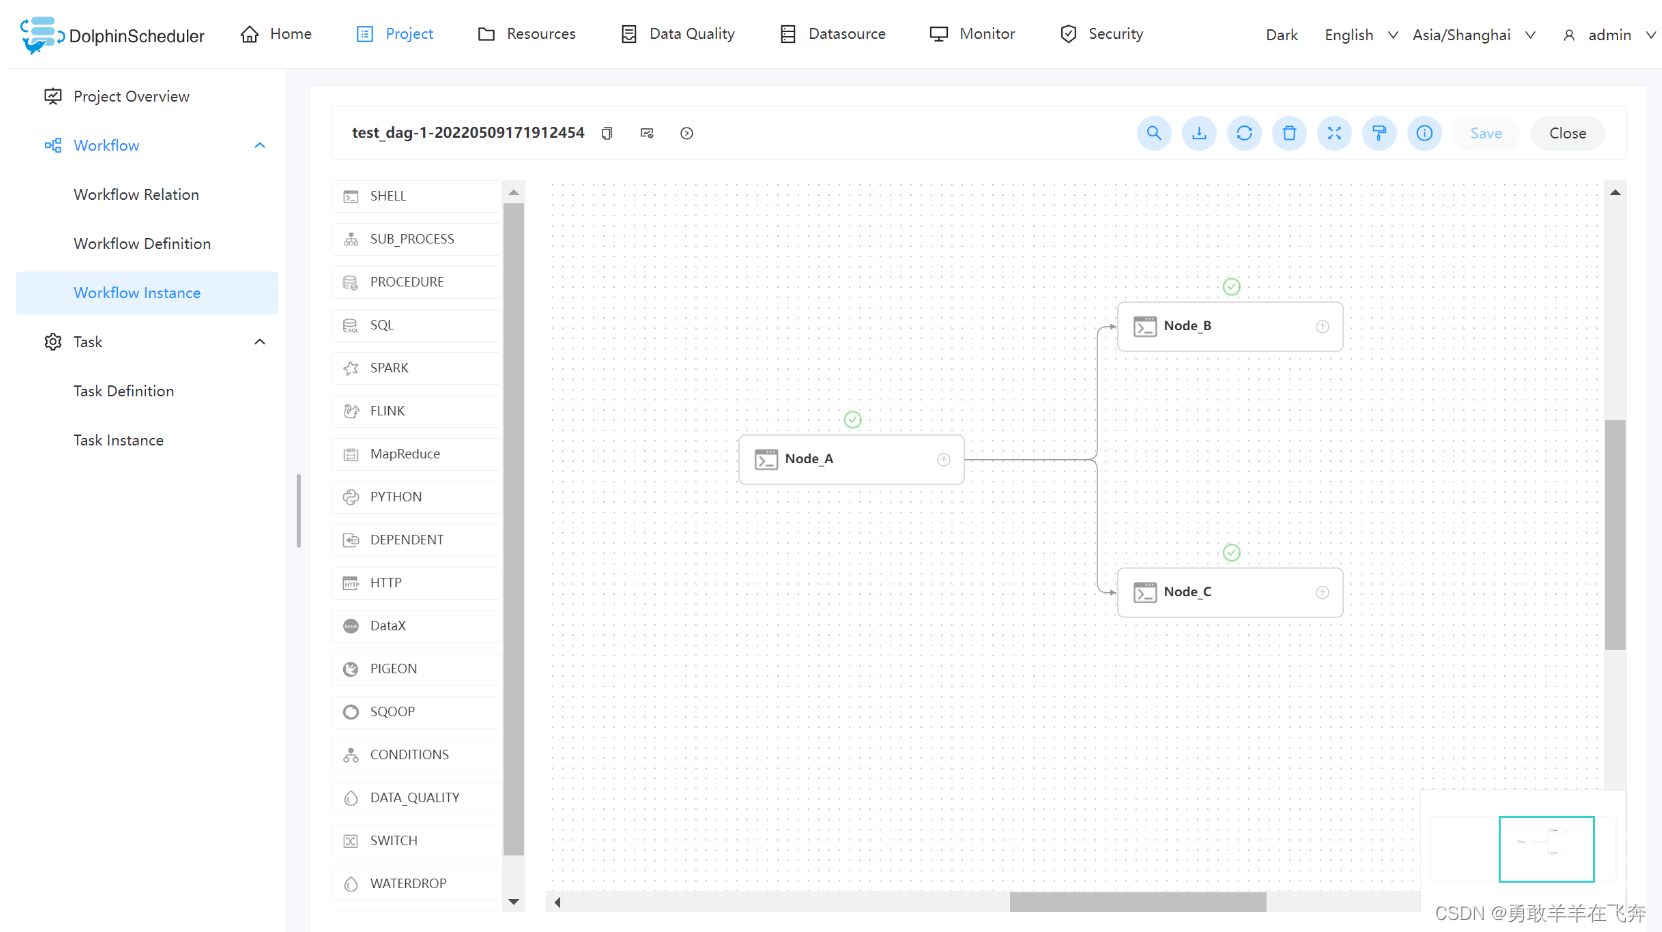
Task: Click the format DAG layout icon
Action: click(1379, 133)
